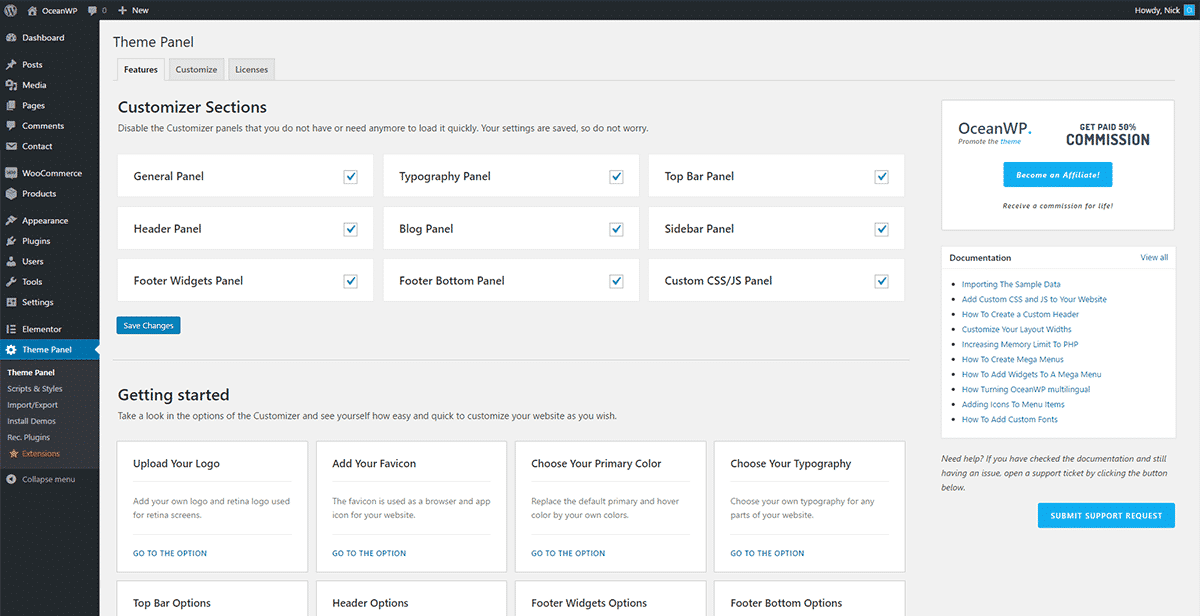The image size is (1200, 616).
Task: Open Adding Icons To Menu Items link
Action: [1013, 405]
